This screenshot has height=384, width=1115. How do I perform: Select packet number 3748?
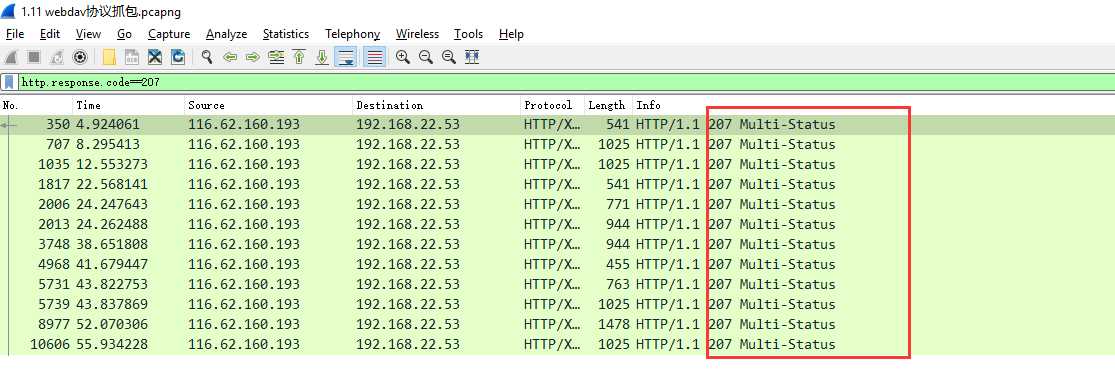(x=558, y=244)
